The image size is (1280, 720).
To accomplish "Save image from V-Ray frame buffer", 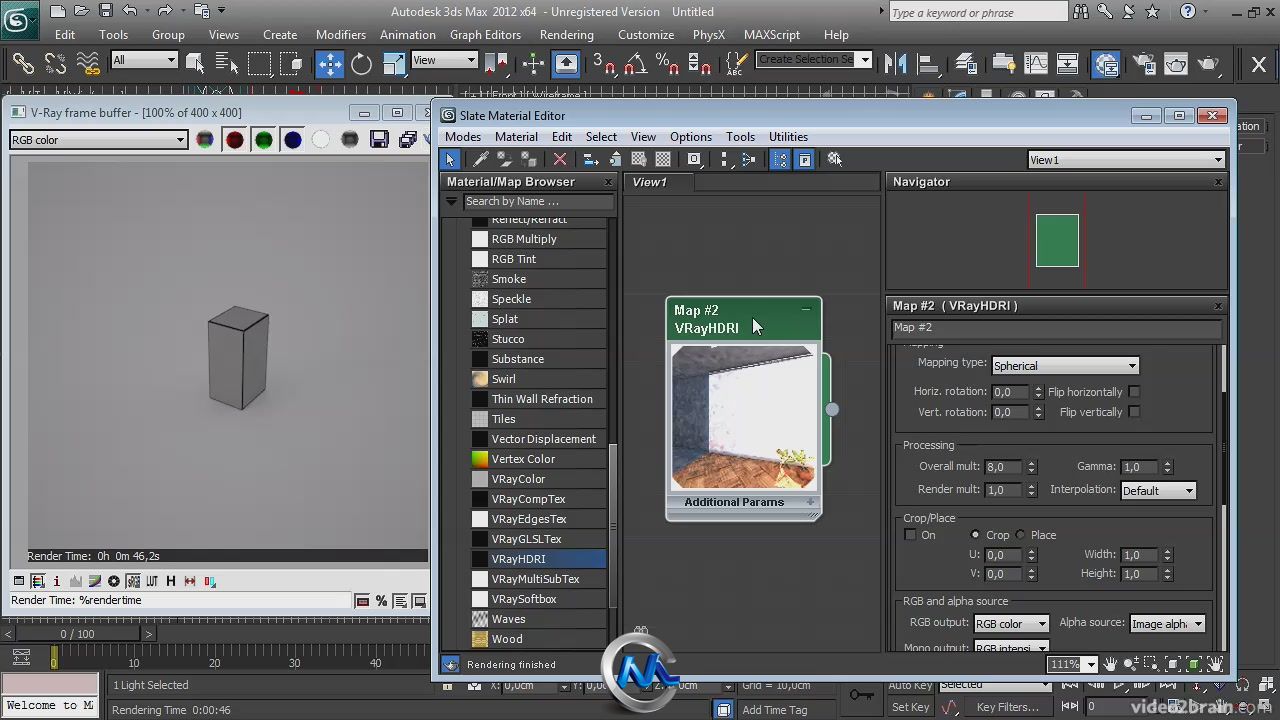I will pos(379,140).
